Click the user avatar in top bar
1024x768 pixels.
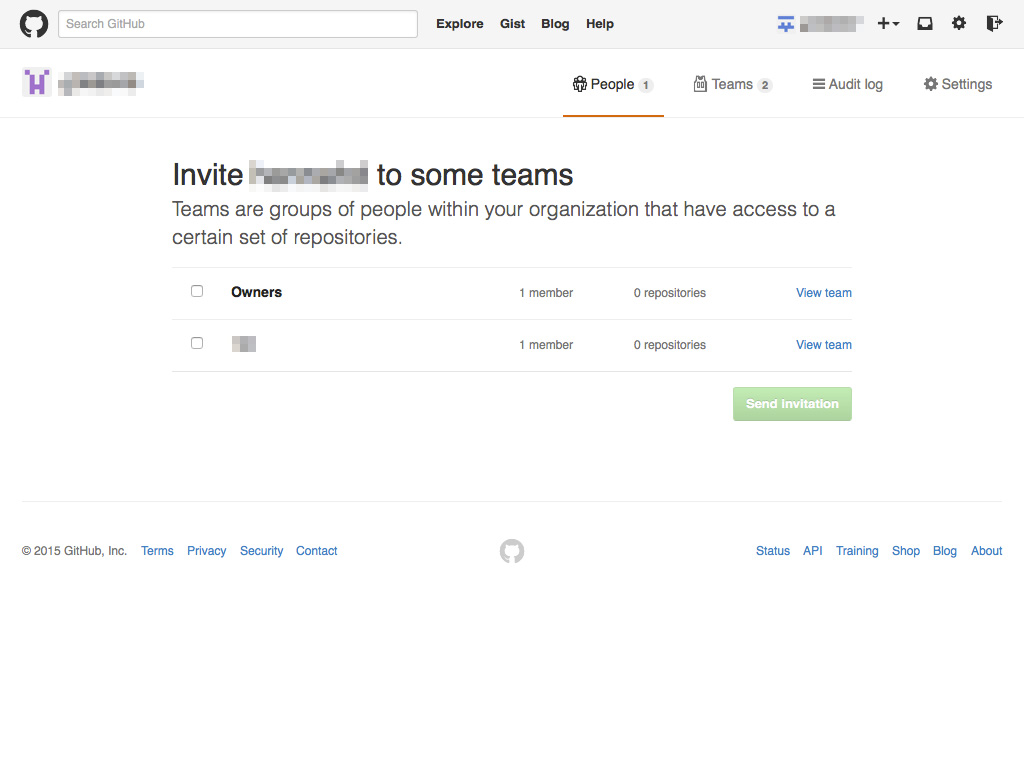pyautogui.click(x=786, y=24)
